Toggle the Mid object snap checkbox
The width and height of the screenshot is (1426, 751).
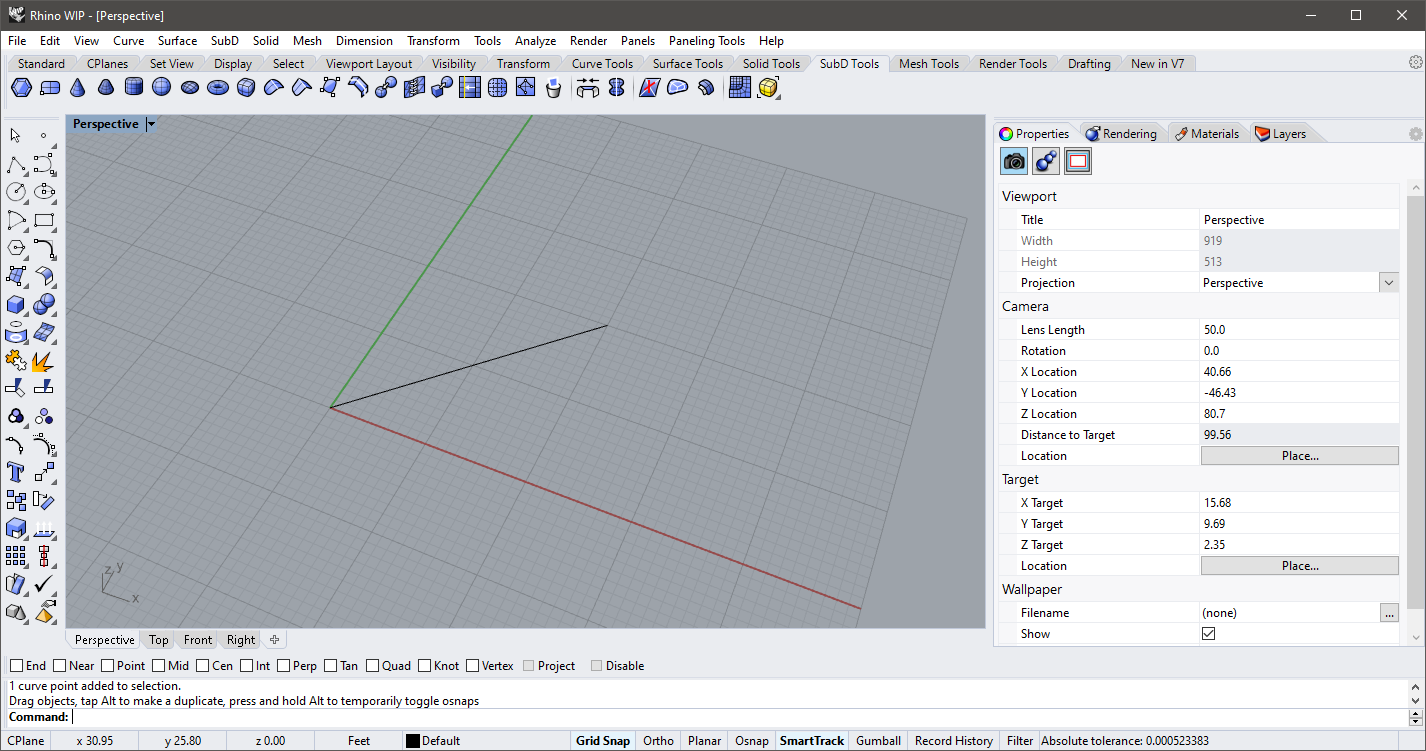[x=160, y=666]
